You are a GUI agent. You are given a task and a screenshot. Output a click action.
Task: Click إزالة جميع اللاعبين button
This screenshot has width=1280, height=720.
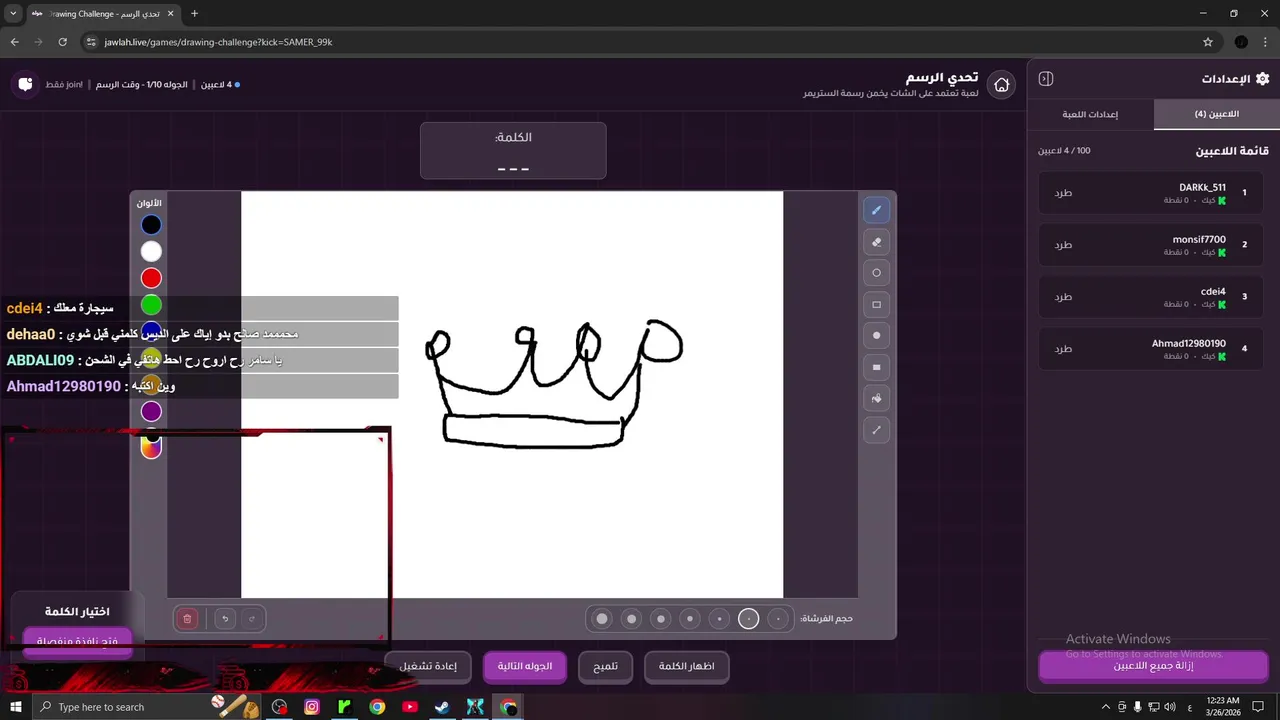(x=1153, y=666)
